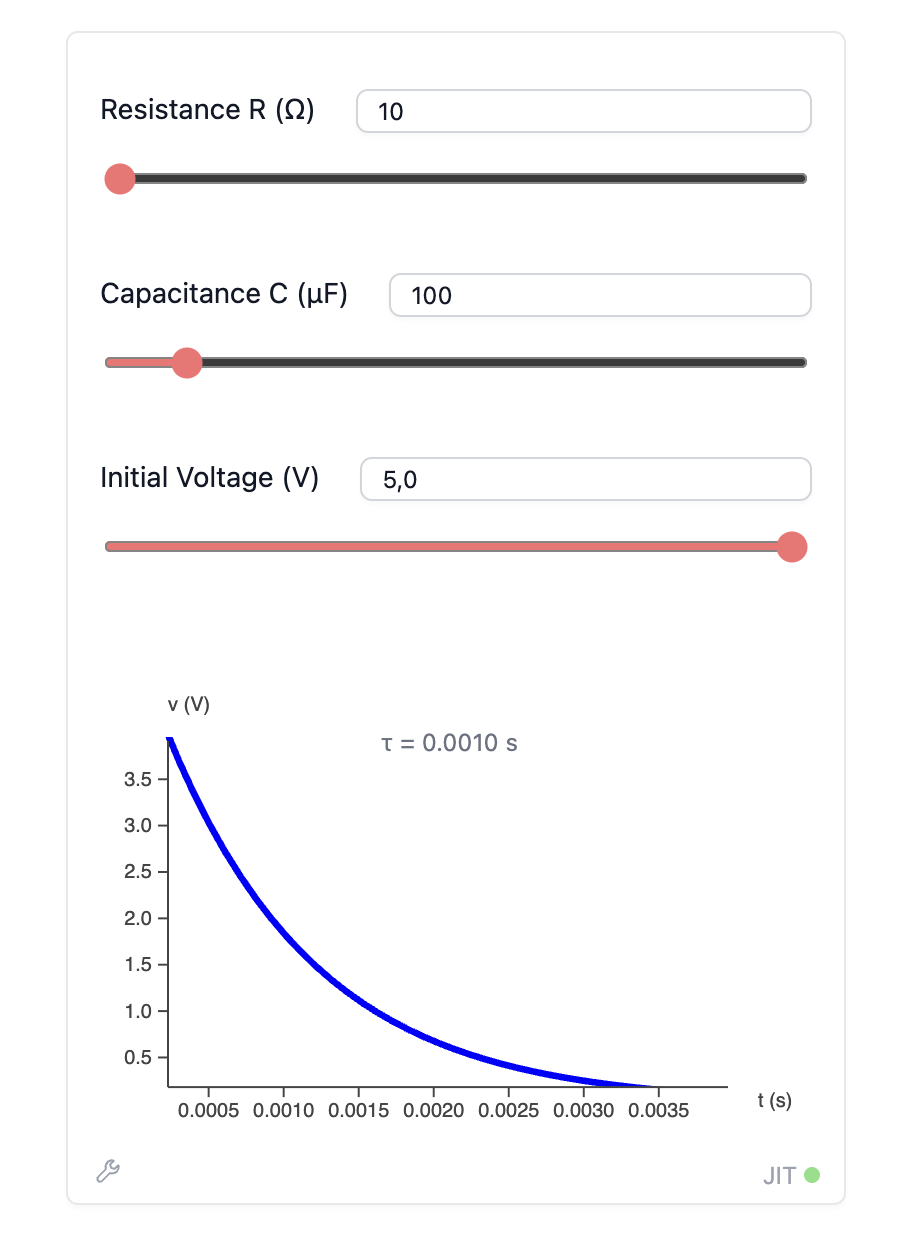Focus the Capacitance C input field

pos(600,295)
